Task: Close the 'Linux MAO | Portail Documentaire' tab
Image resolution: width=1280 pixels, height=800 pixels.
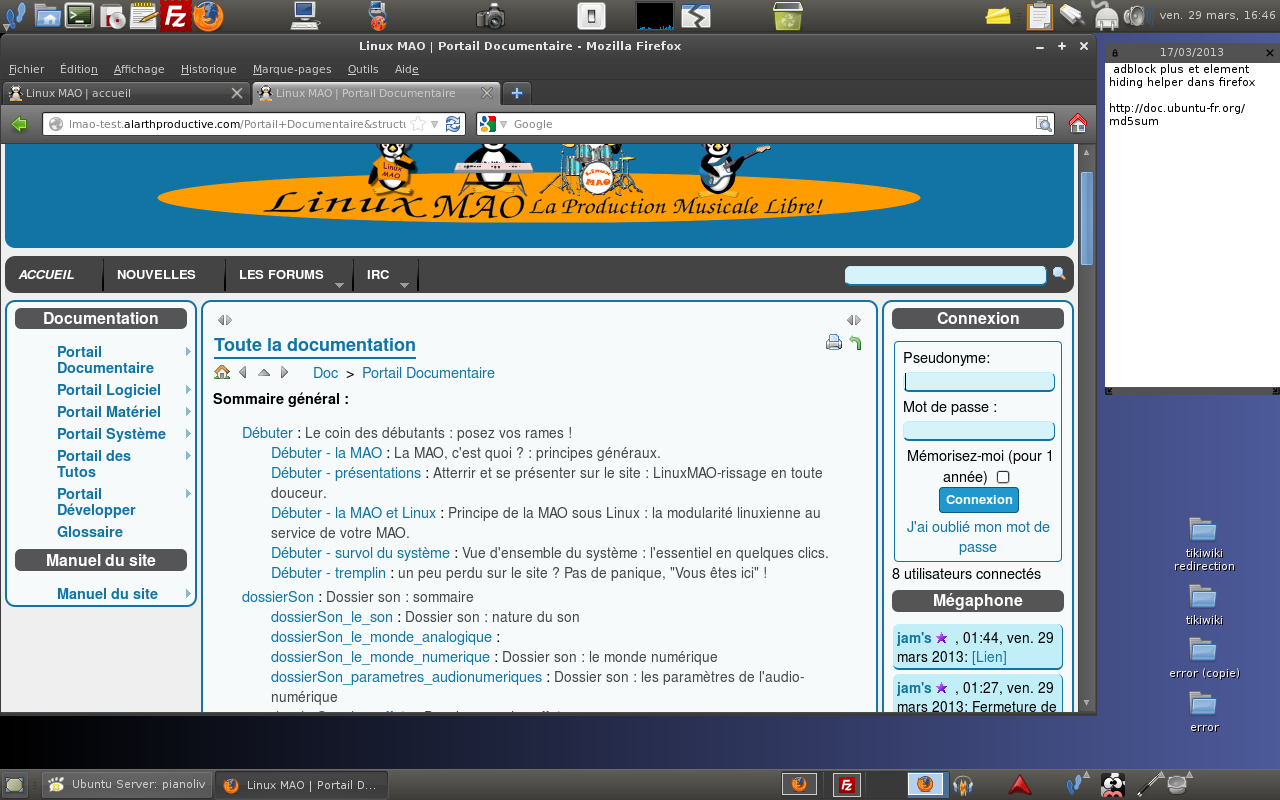Action: click(487, 93)
